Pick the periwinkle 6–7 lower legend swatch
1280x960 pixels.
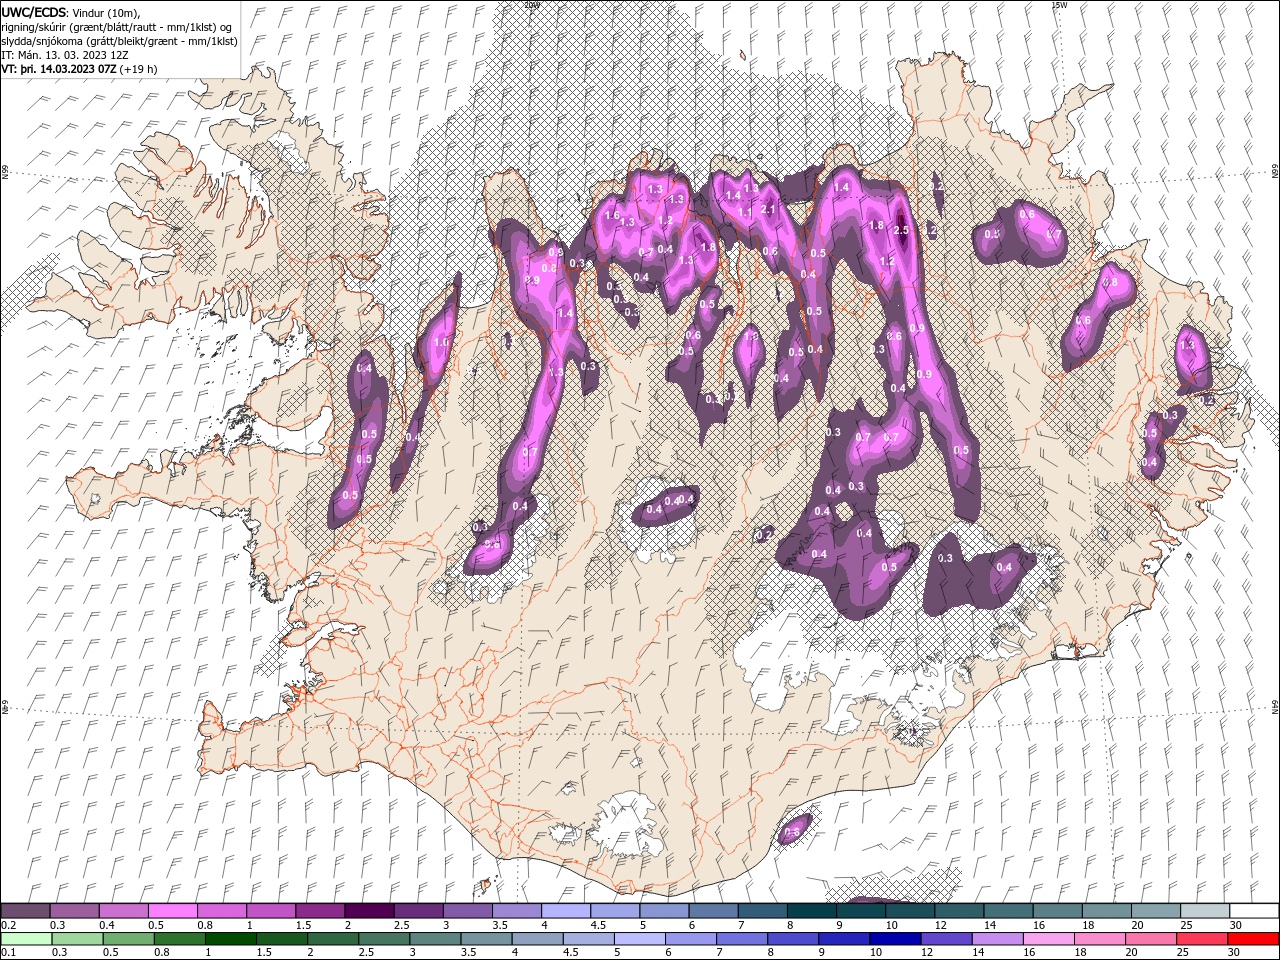pyautogui.click(x=692, y=939)
